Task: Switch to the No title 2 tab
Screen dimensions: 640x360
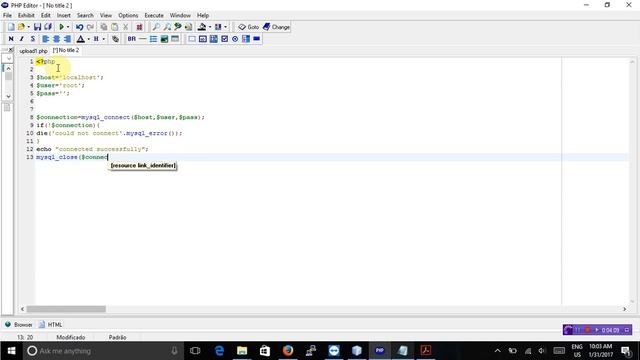Action: pos(66,50)
